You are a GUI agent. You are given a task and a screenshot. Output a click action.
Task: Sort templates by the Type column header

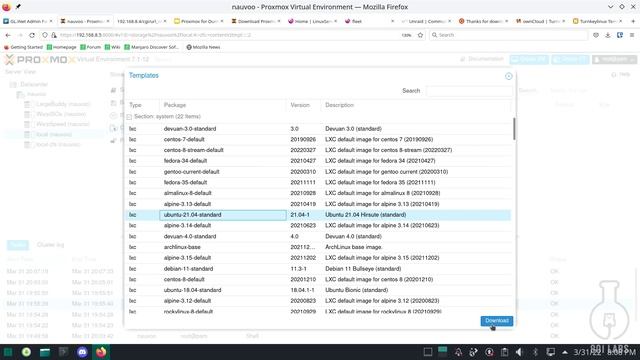click(142, 105)
